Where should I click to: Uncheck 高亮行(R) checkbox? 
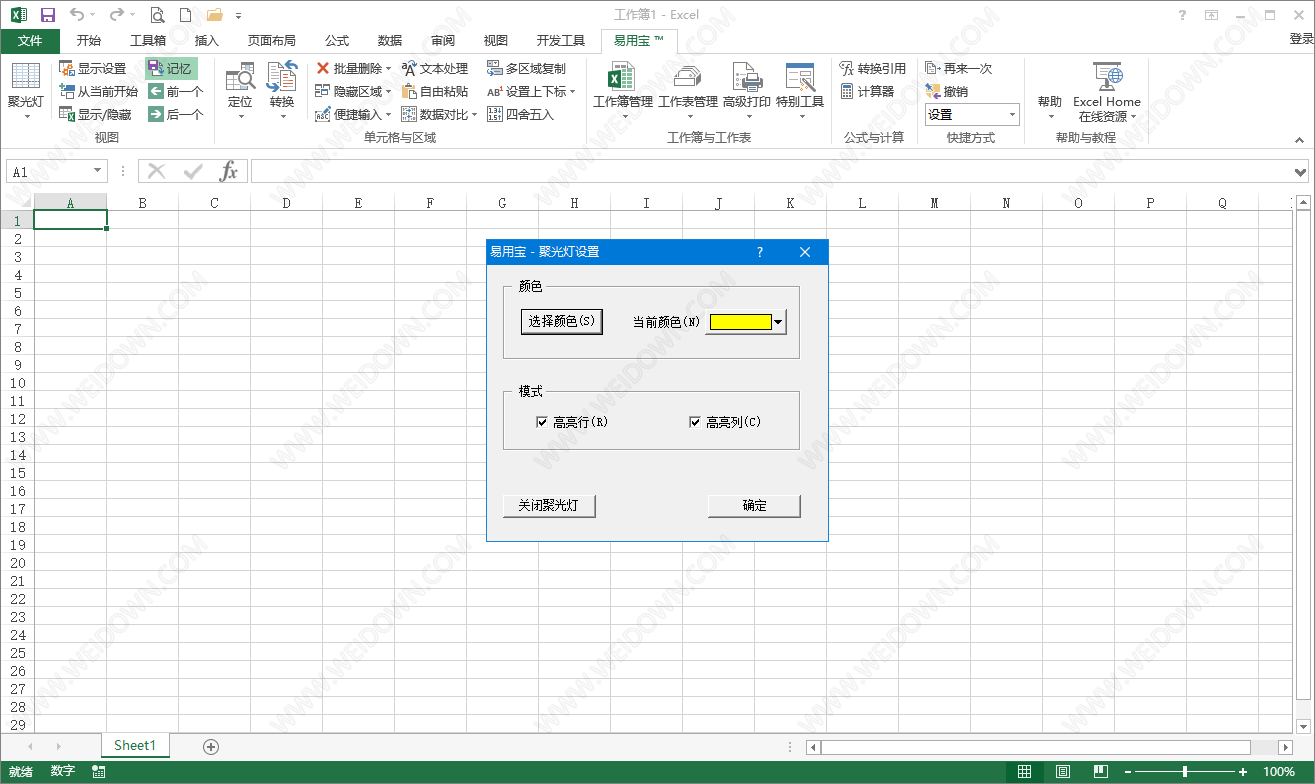(541, 422)
